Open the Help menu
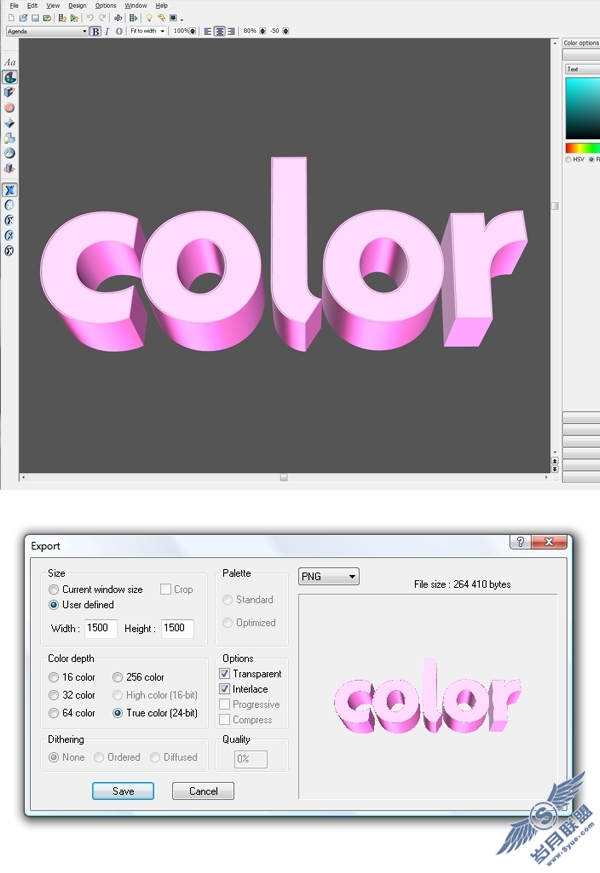600x873 pixels. click(161, 6)
